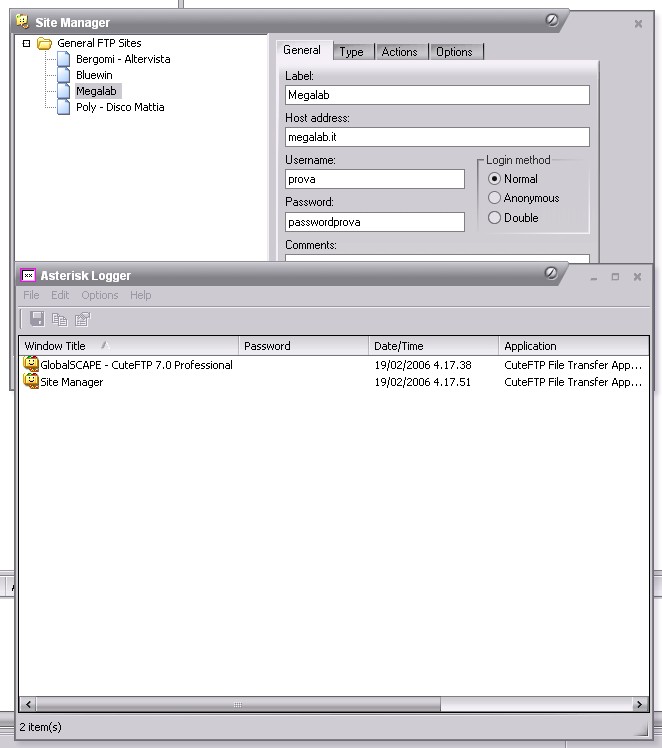Click the Password field showing passwordprova
662x748 pixels.
[x=375, y=222]
